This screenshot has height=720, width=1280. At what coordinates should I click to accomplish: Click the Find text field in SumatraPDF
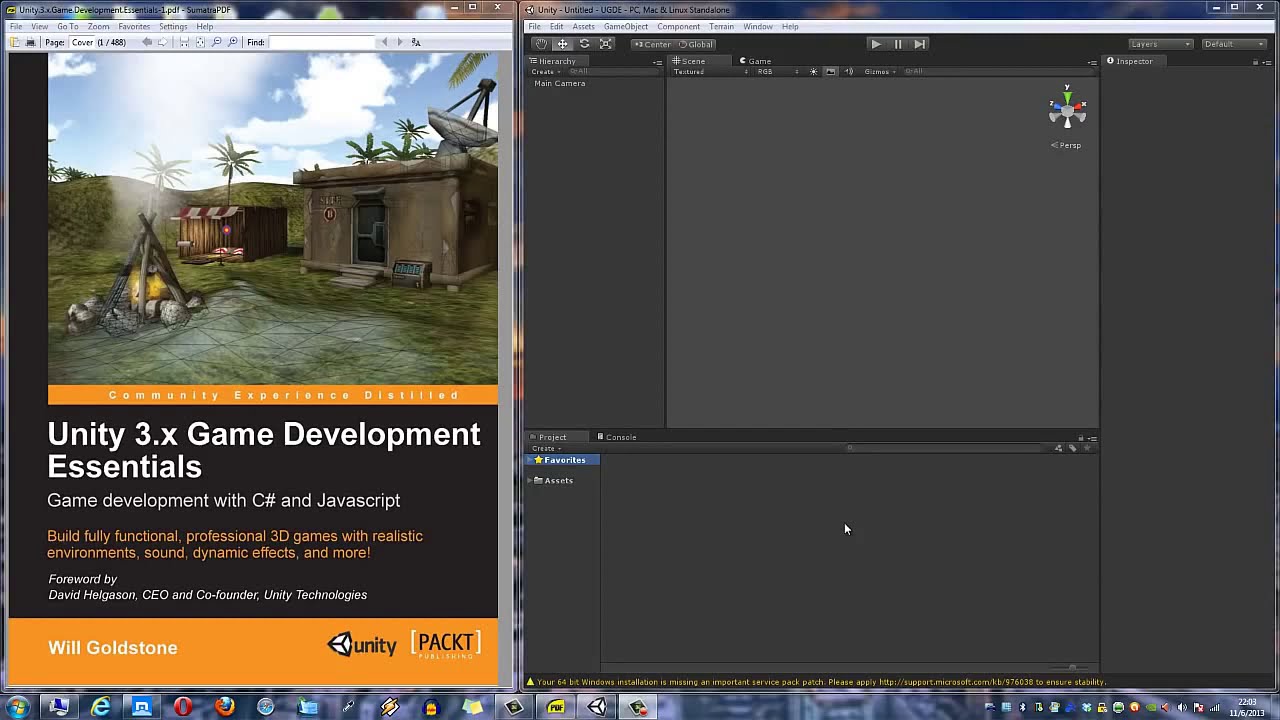click(x=320, y=42)
